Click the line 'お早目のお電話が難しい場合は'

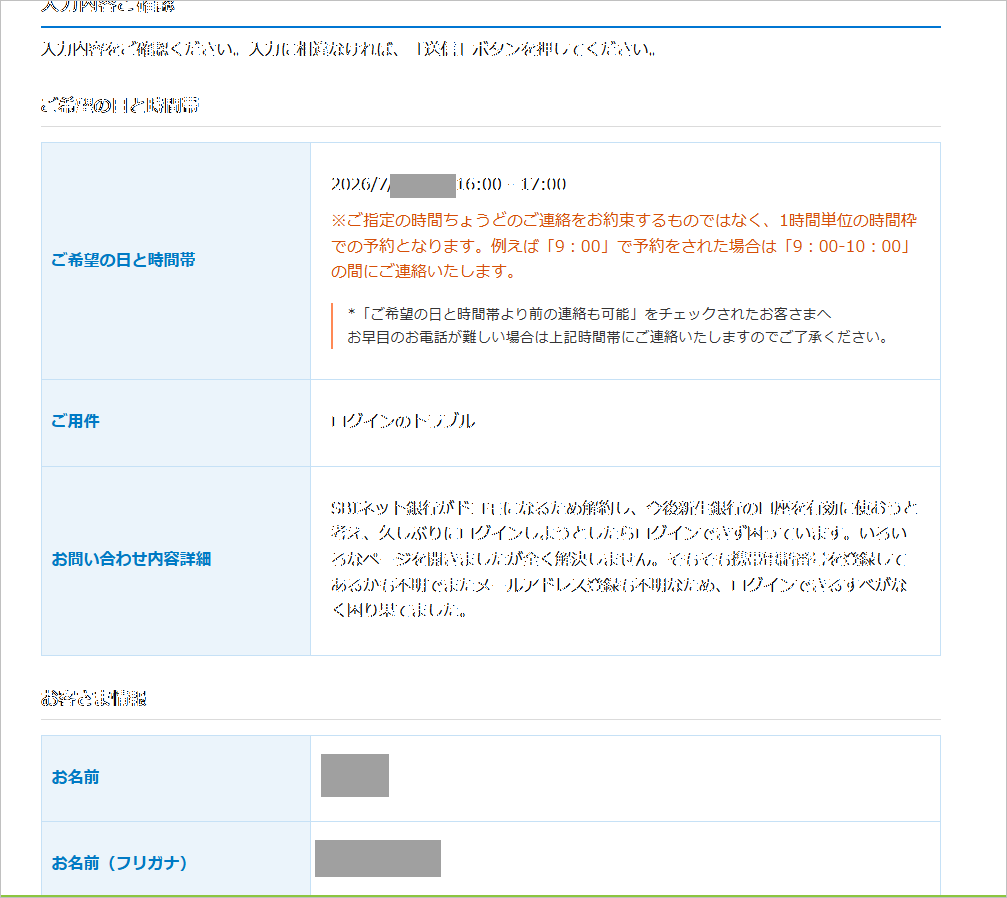click(x=617, y=337)
